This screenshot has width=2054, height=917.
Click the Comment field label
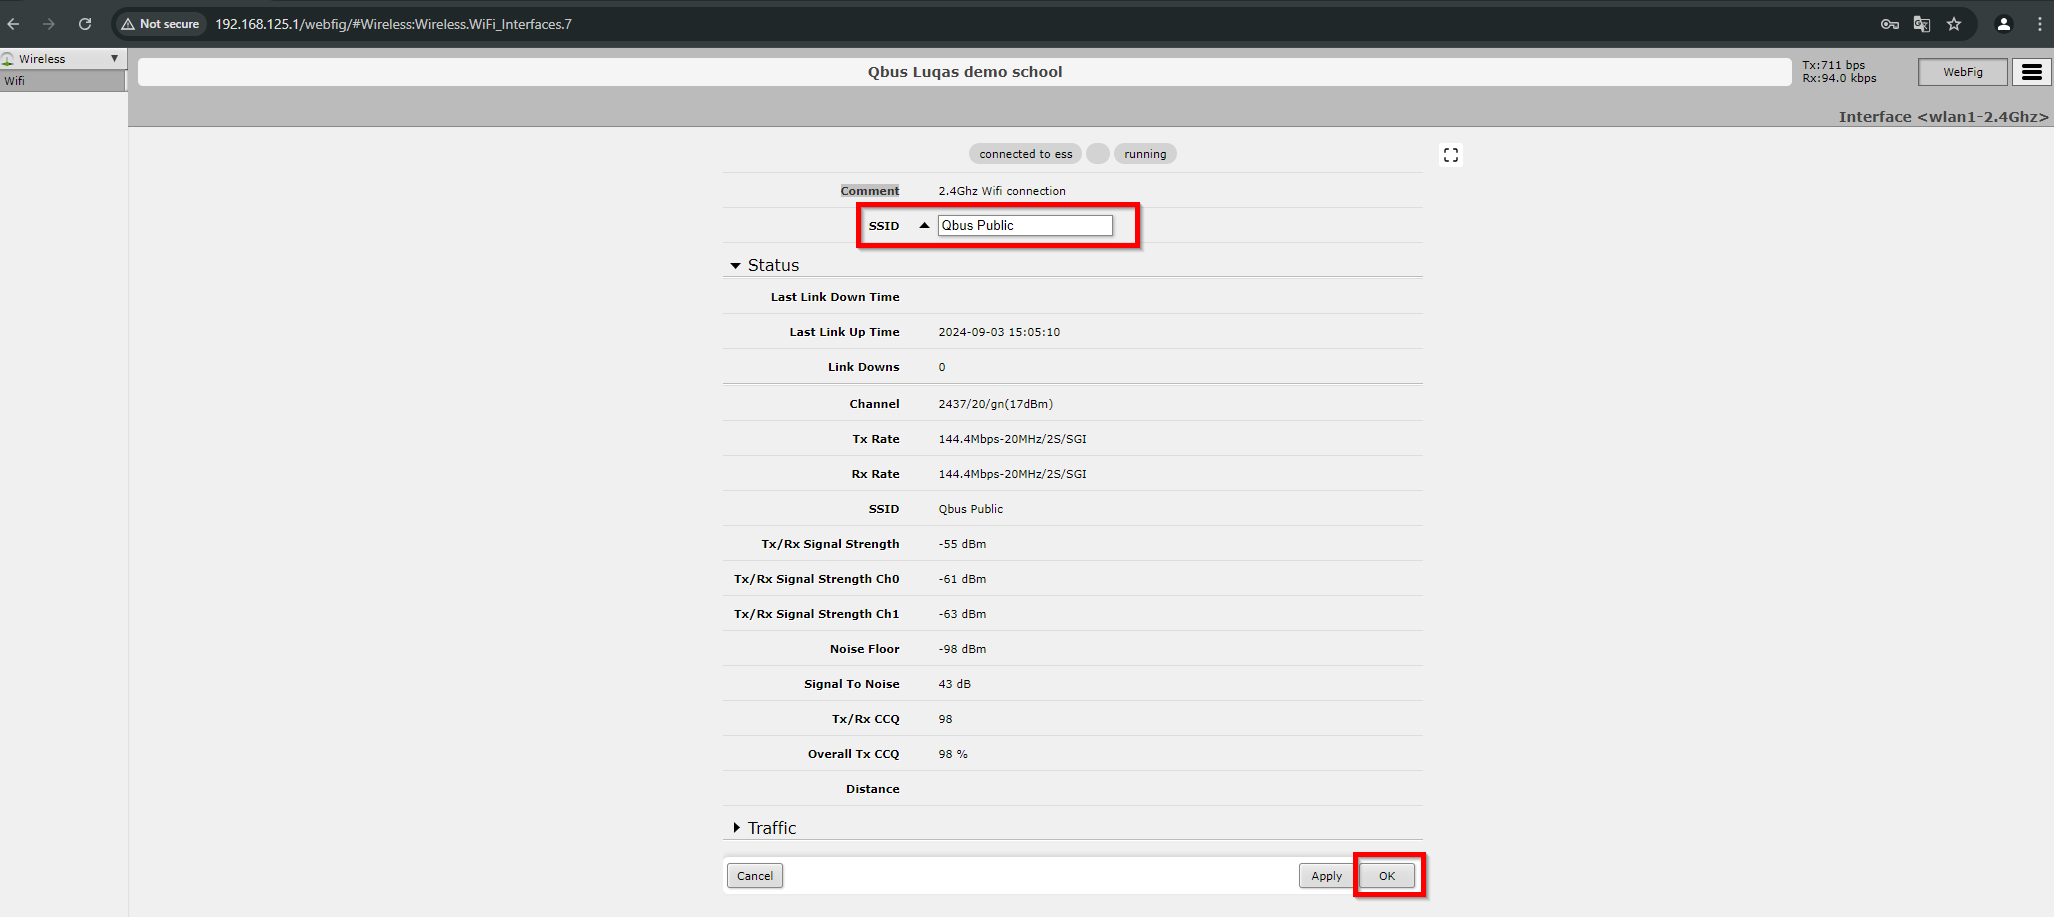click(x=869, y=191)
